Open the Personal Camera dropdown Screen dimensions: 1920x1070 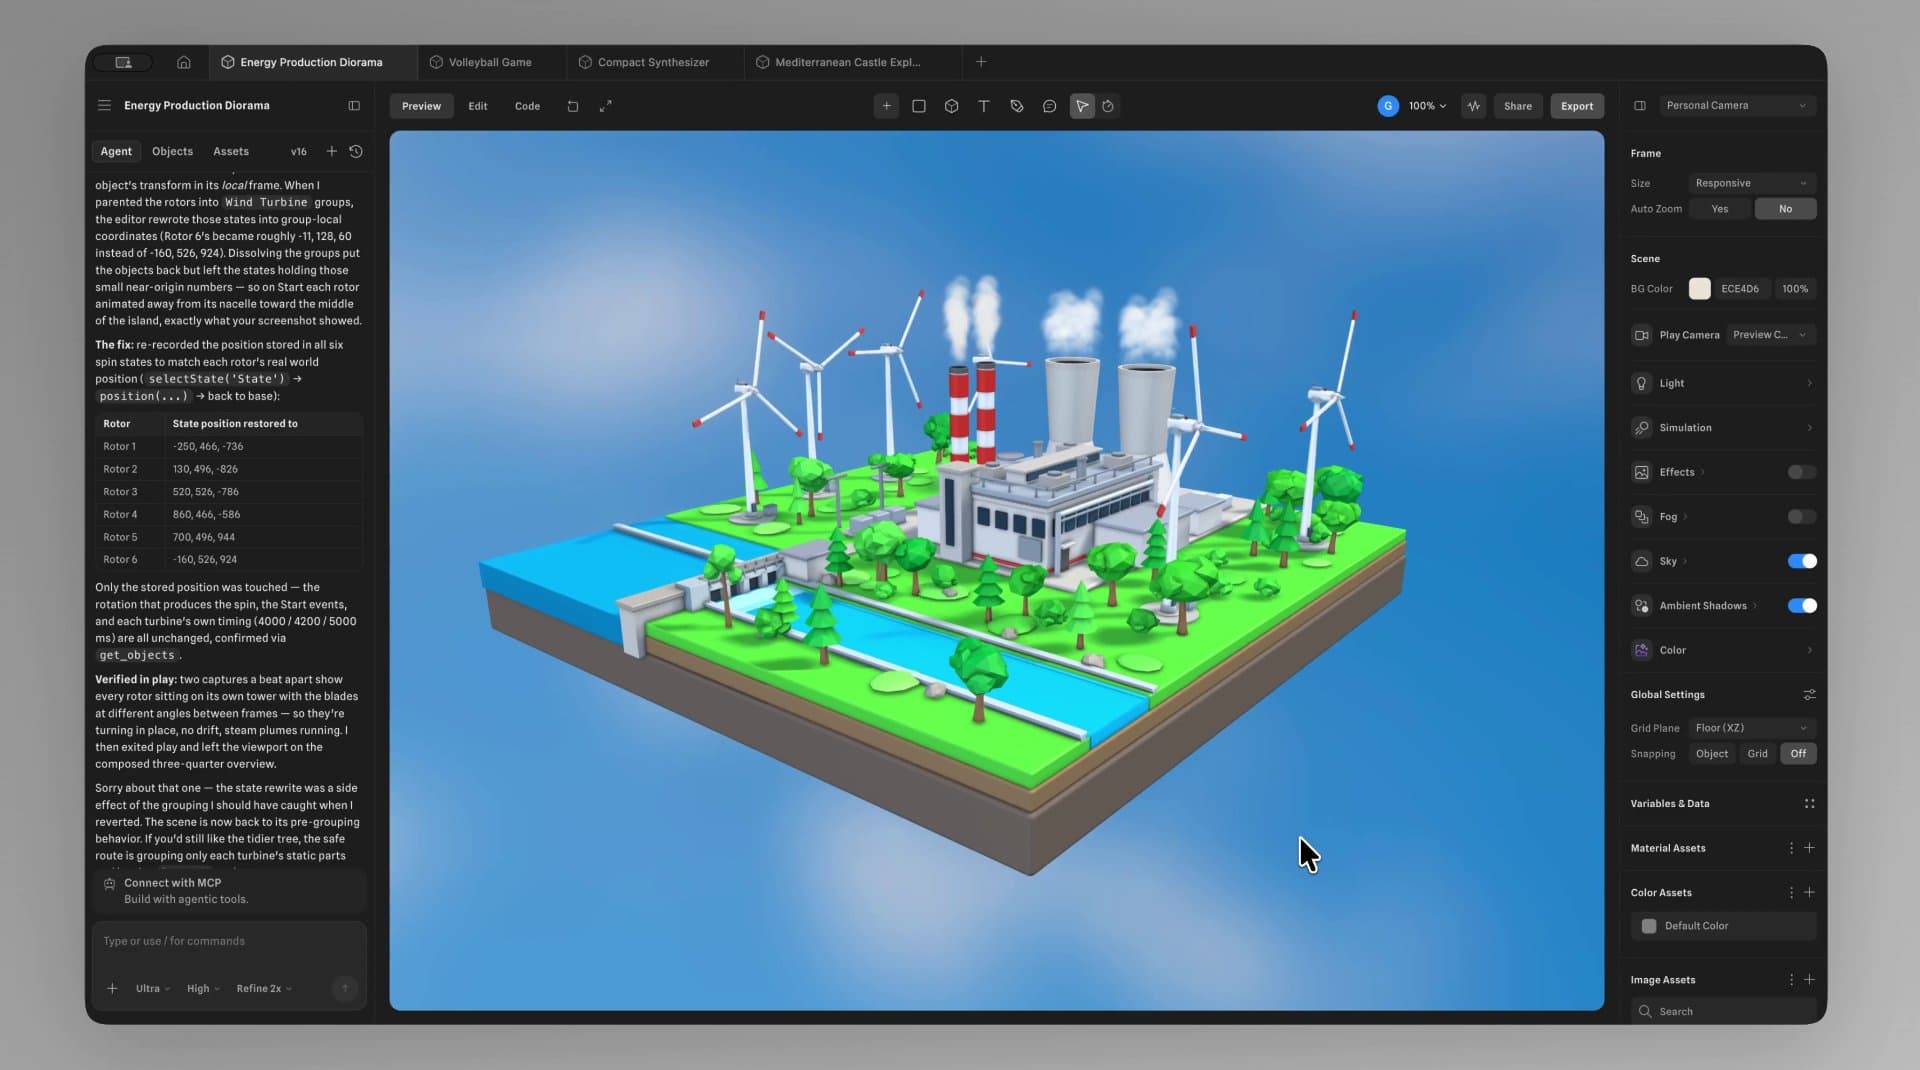click(x=1736, y=105)
